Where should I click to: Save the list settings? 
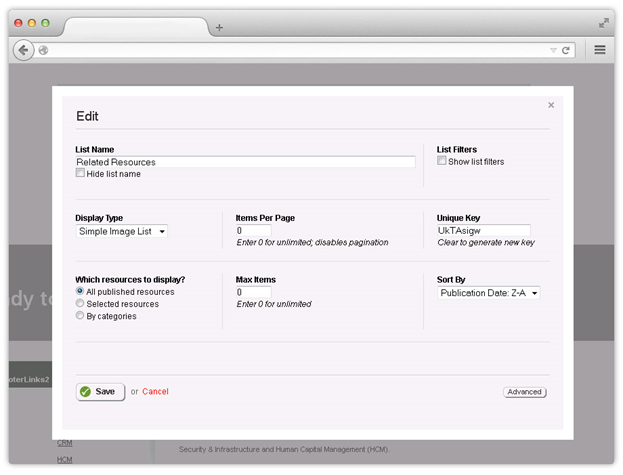point(101,392)
